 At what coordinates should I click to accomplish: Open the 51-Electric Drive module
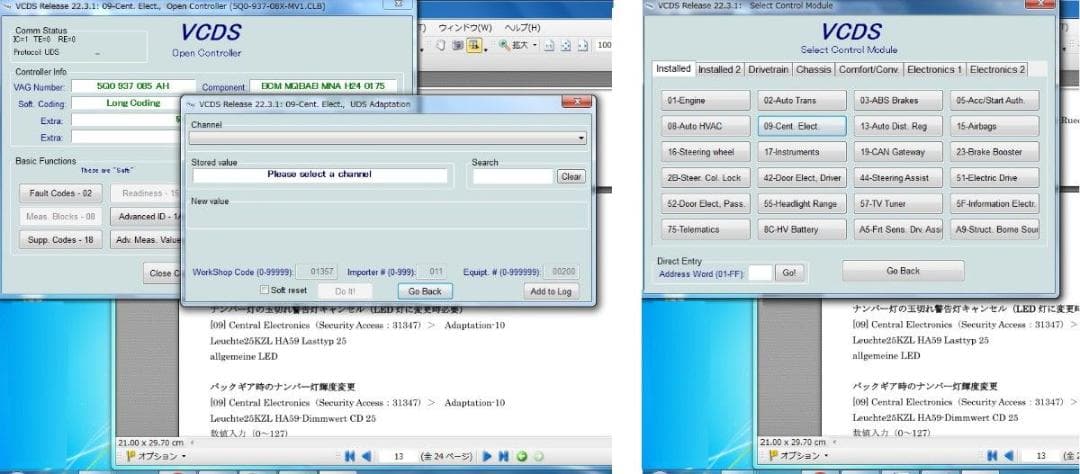[x=995, y=178]
